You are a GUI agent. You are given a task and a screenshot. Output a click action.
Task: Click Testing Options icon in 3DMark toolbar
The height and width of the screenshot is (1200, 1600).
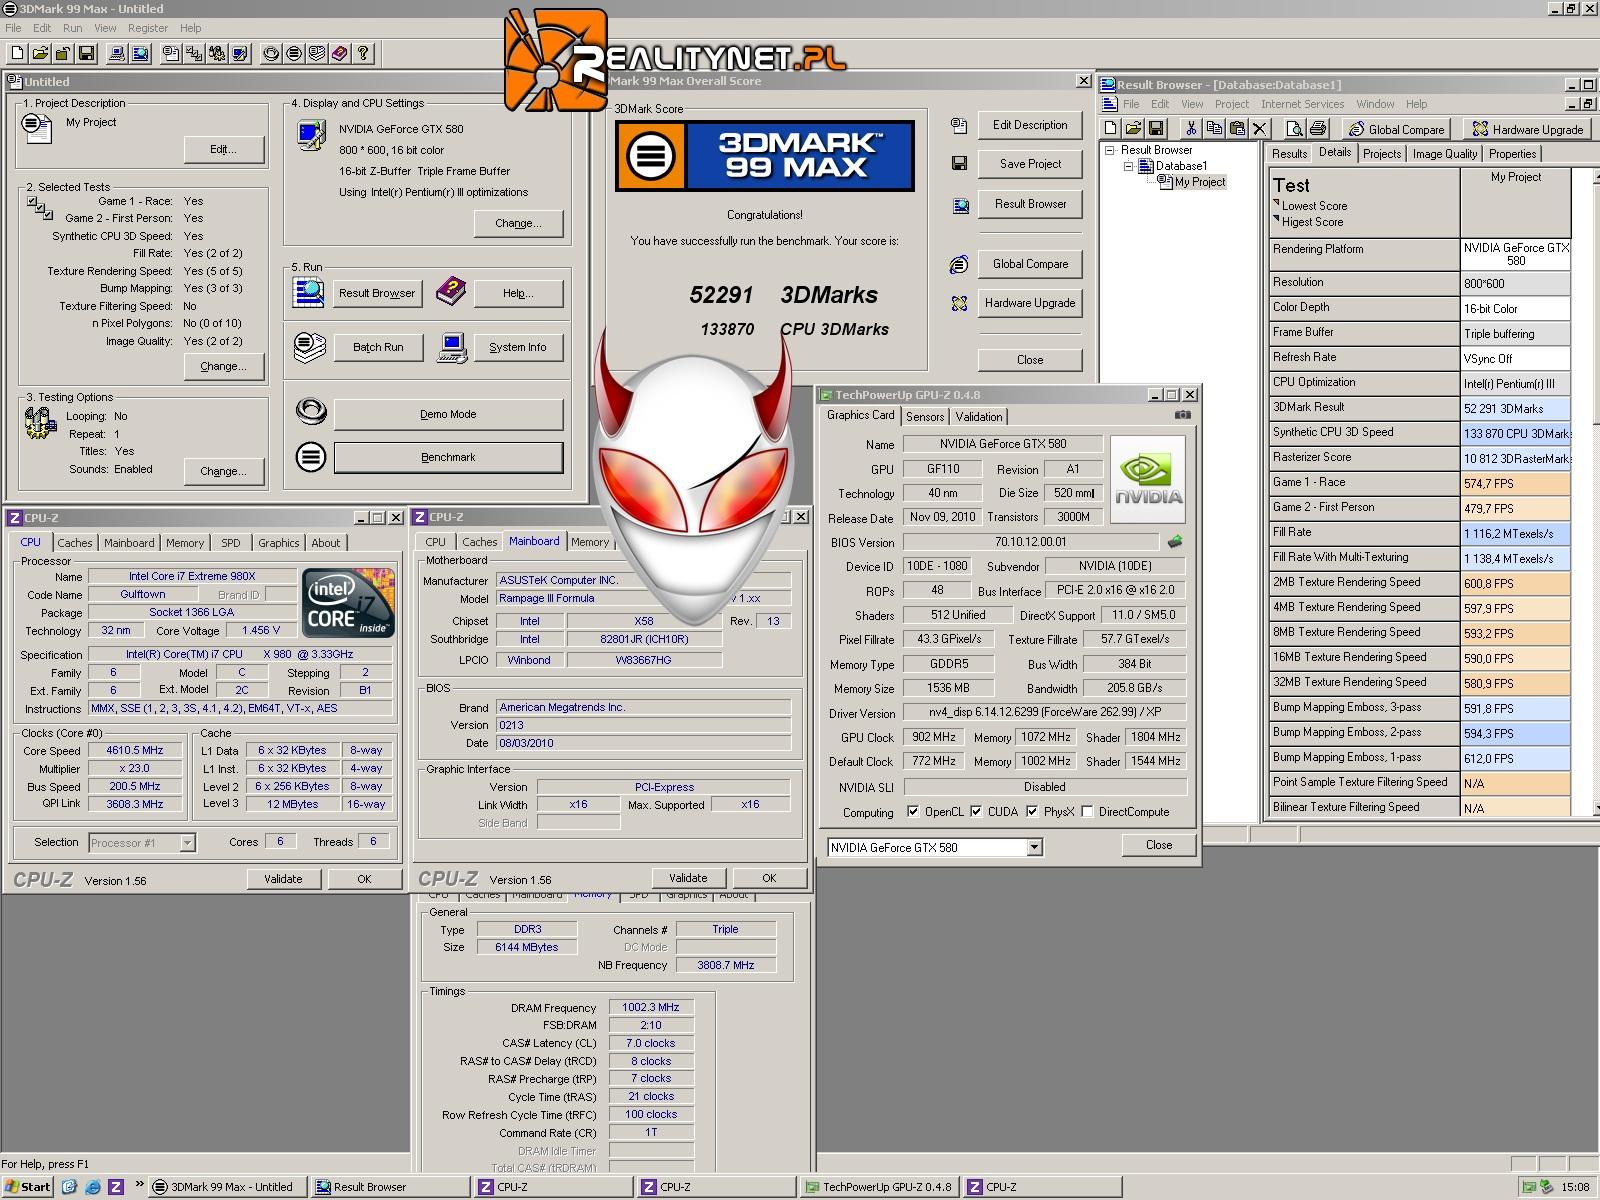pos(217,53)
